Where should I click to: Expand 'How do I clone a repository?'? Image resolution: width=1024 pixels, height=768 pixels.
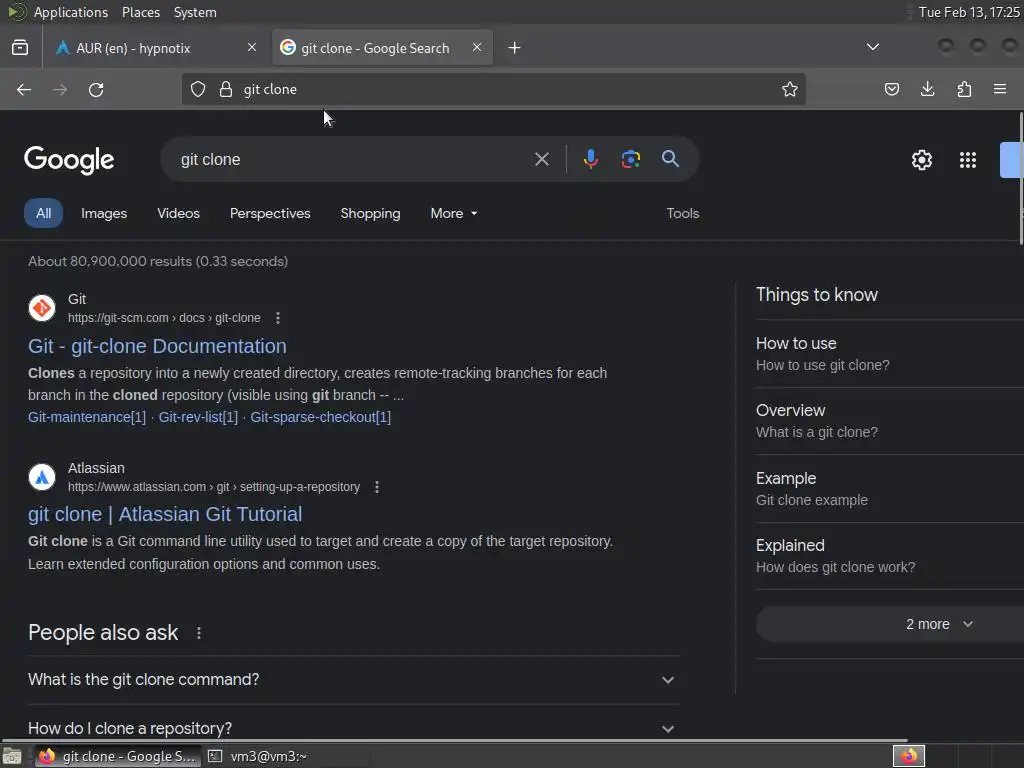pos(354,728)
